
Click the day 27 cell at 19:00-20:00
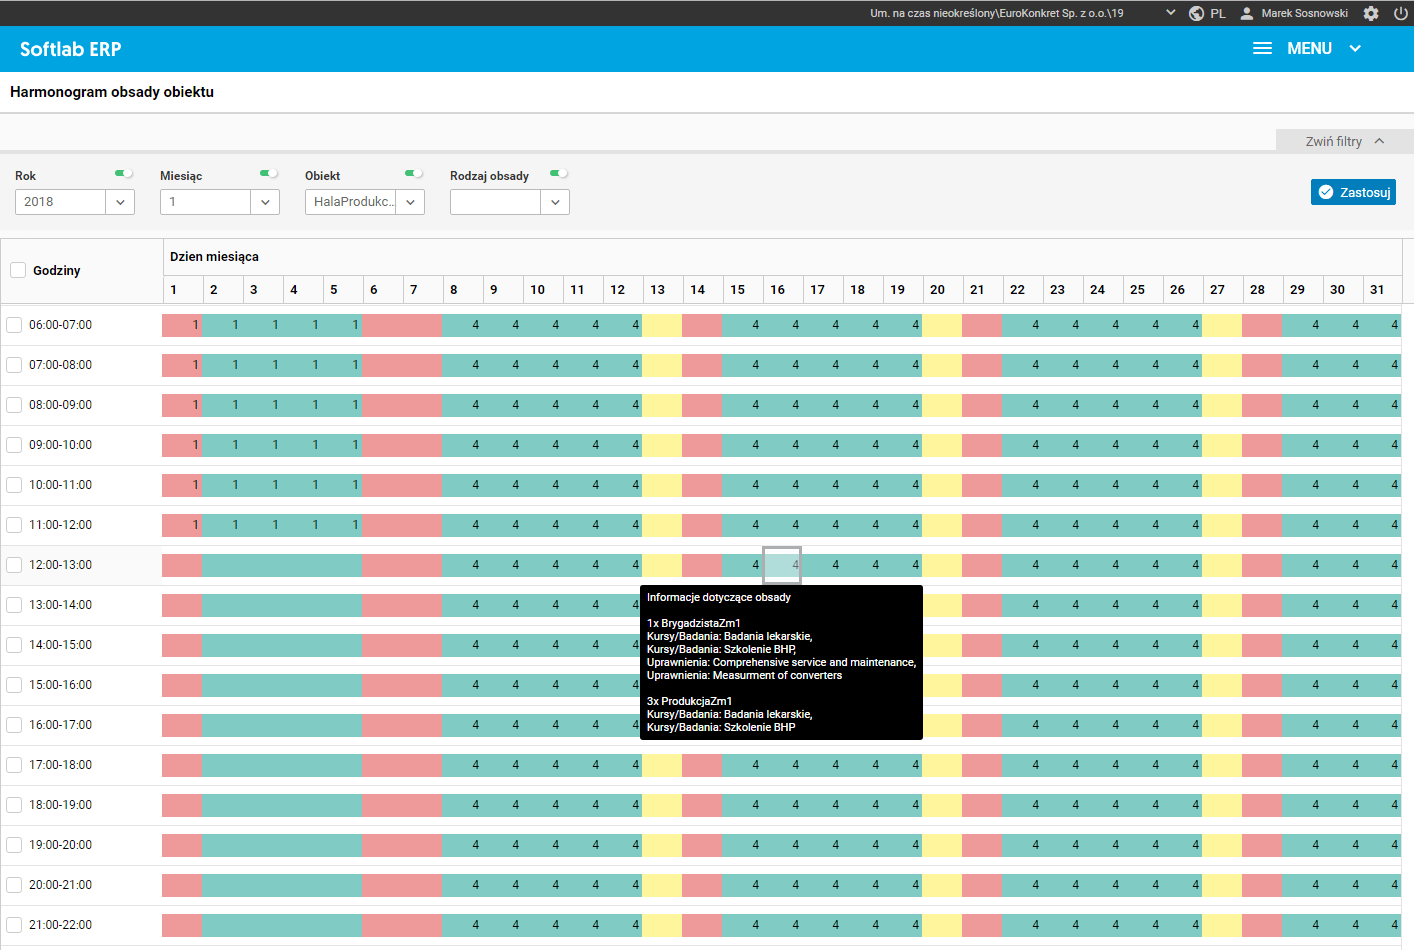tap(1222, 845)
